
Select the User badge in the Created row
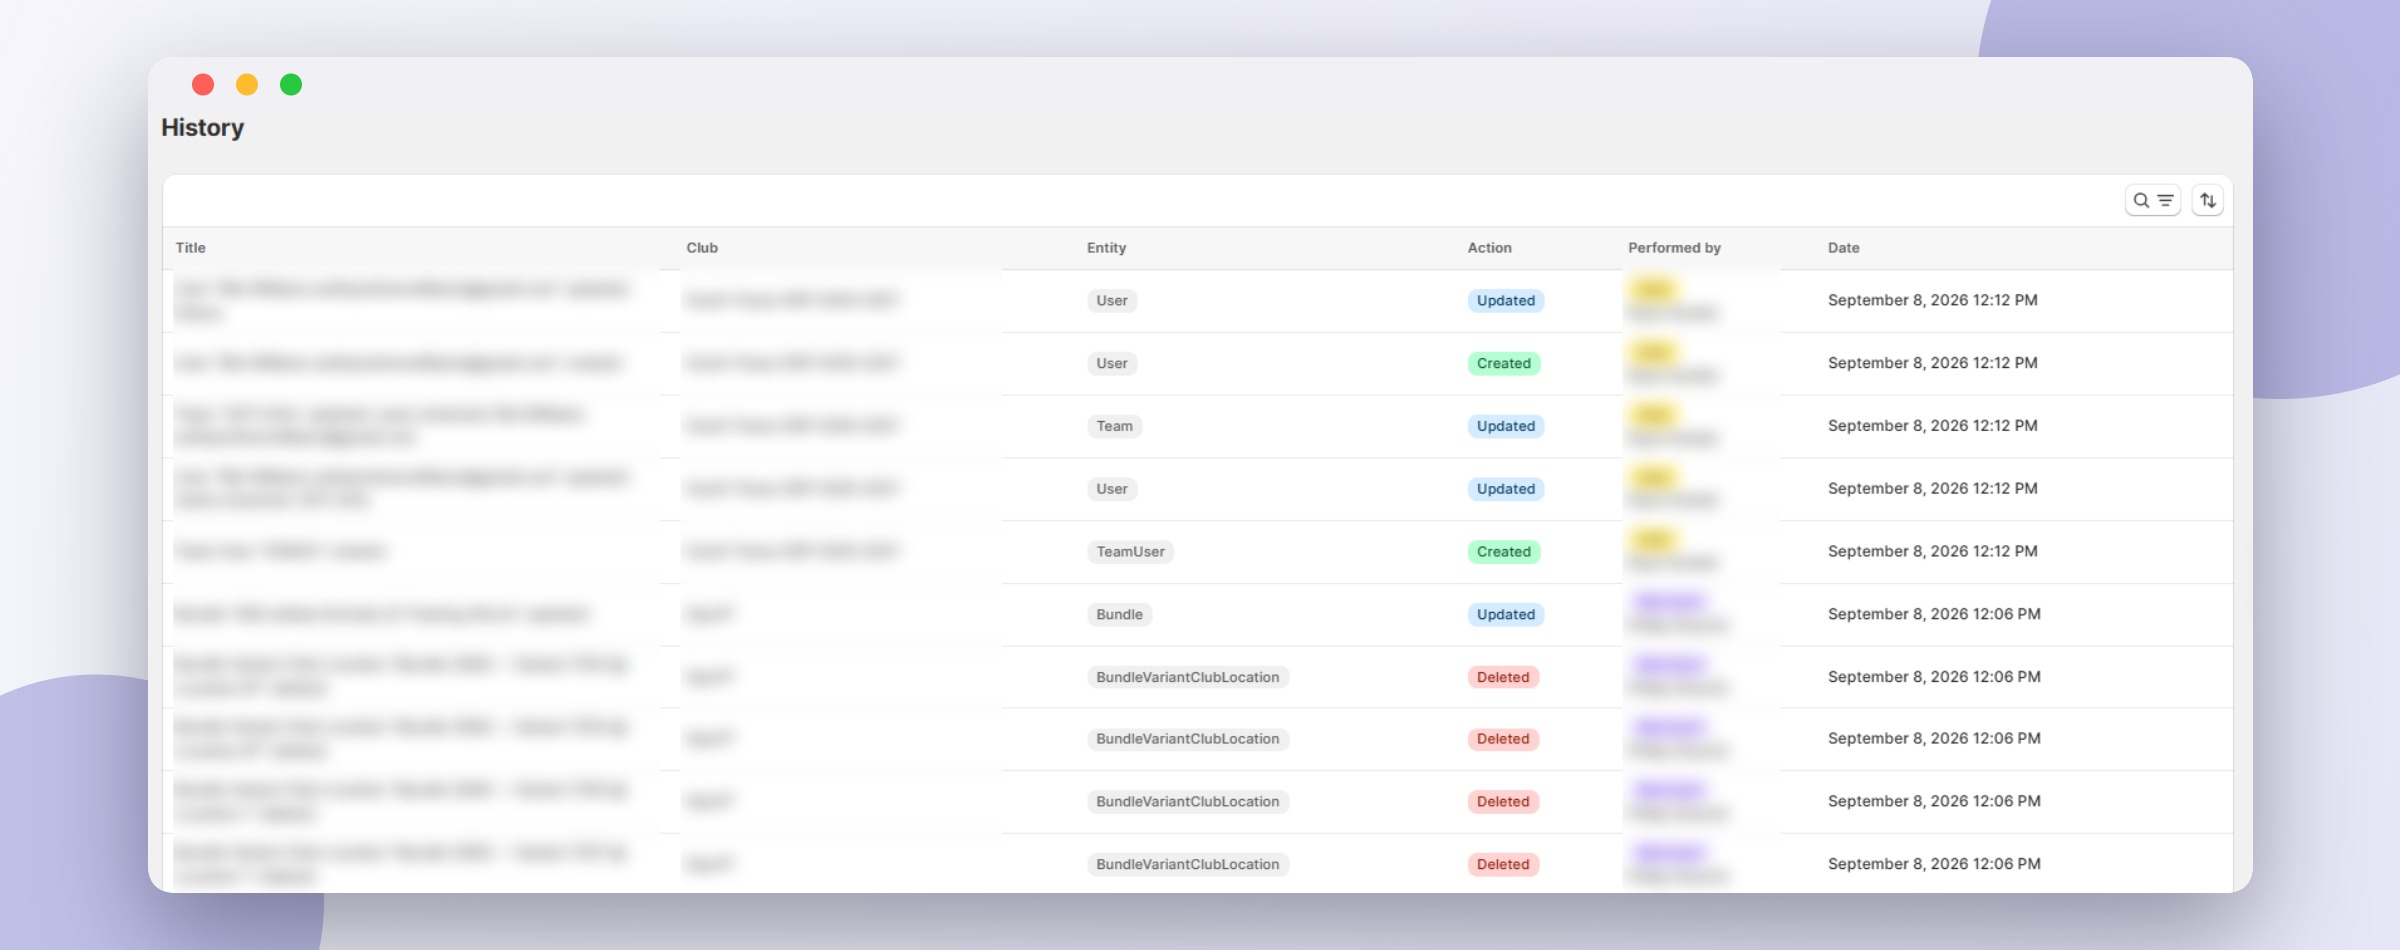click(1112, 364)
